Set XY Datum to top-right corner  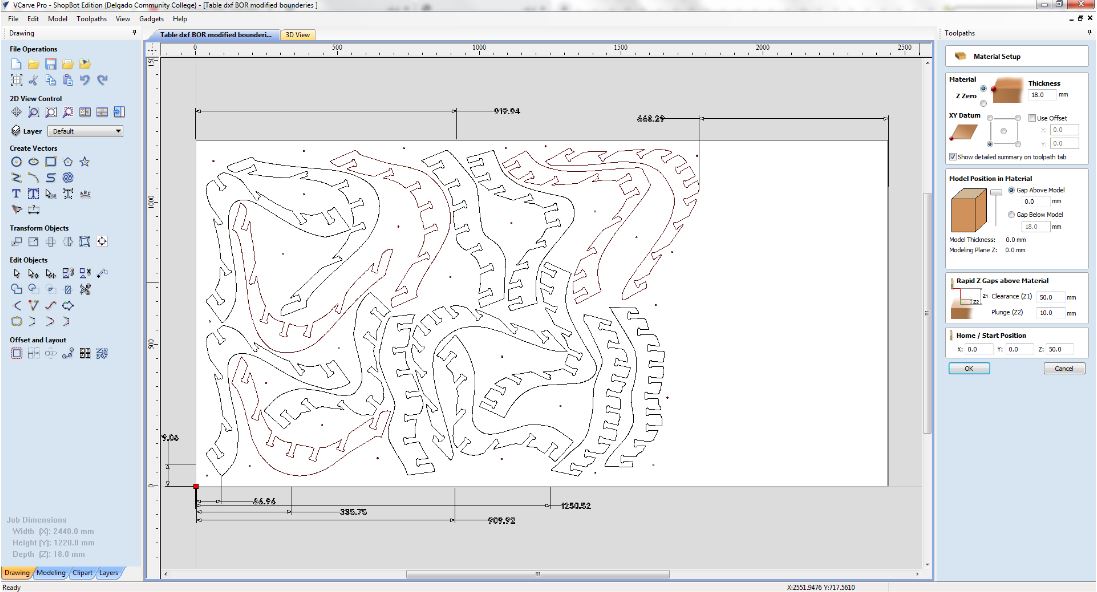click(1018, 118)
